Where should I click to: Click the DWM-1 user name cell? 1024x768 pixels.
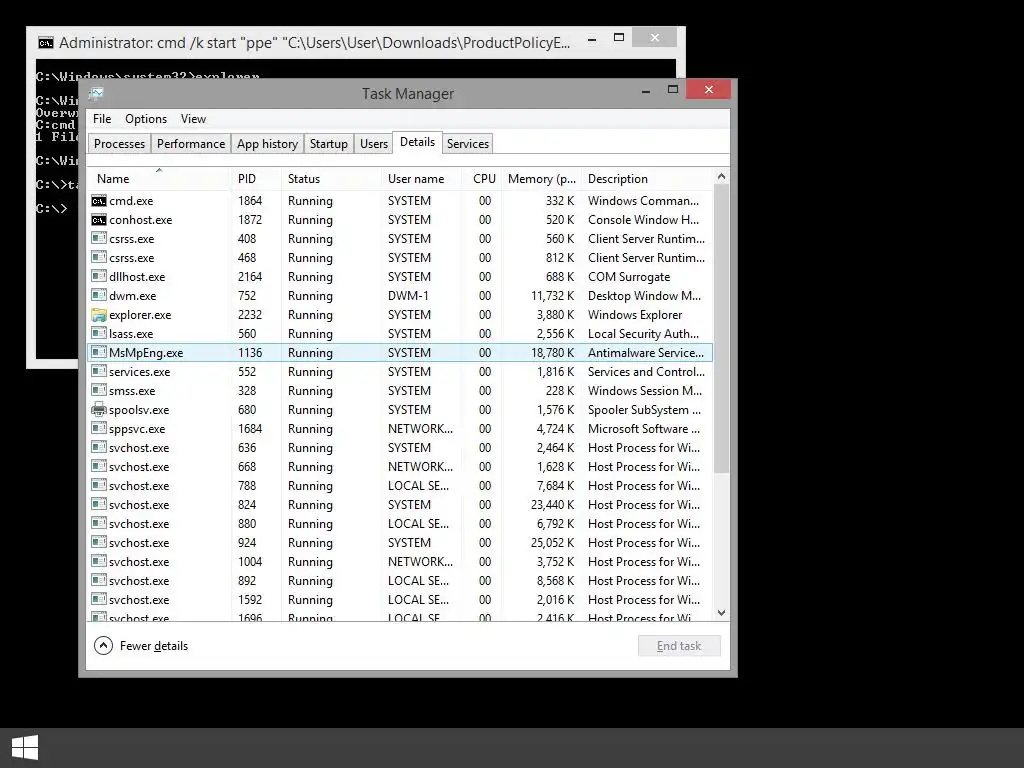(408, 296)
